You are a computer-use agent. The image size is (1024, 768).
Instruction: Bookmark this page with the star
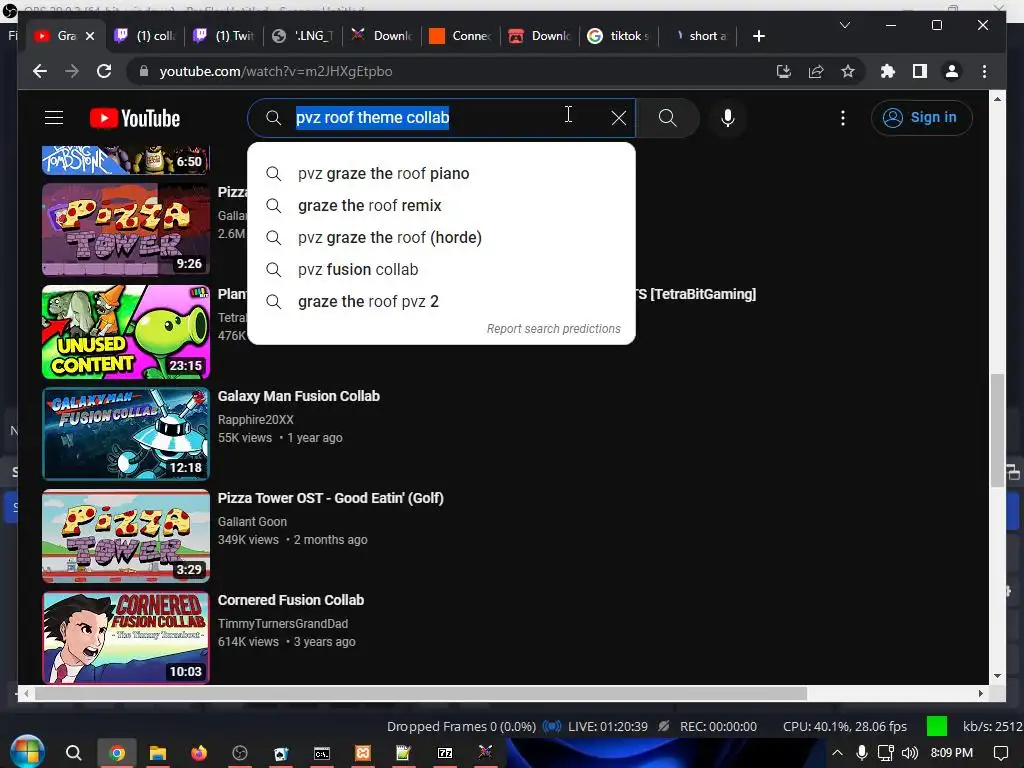coord(848,71)
